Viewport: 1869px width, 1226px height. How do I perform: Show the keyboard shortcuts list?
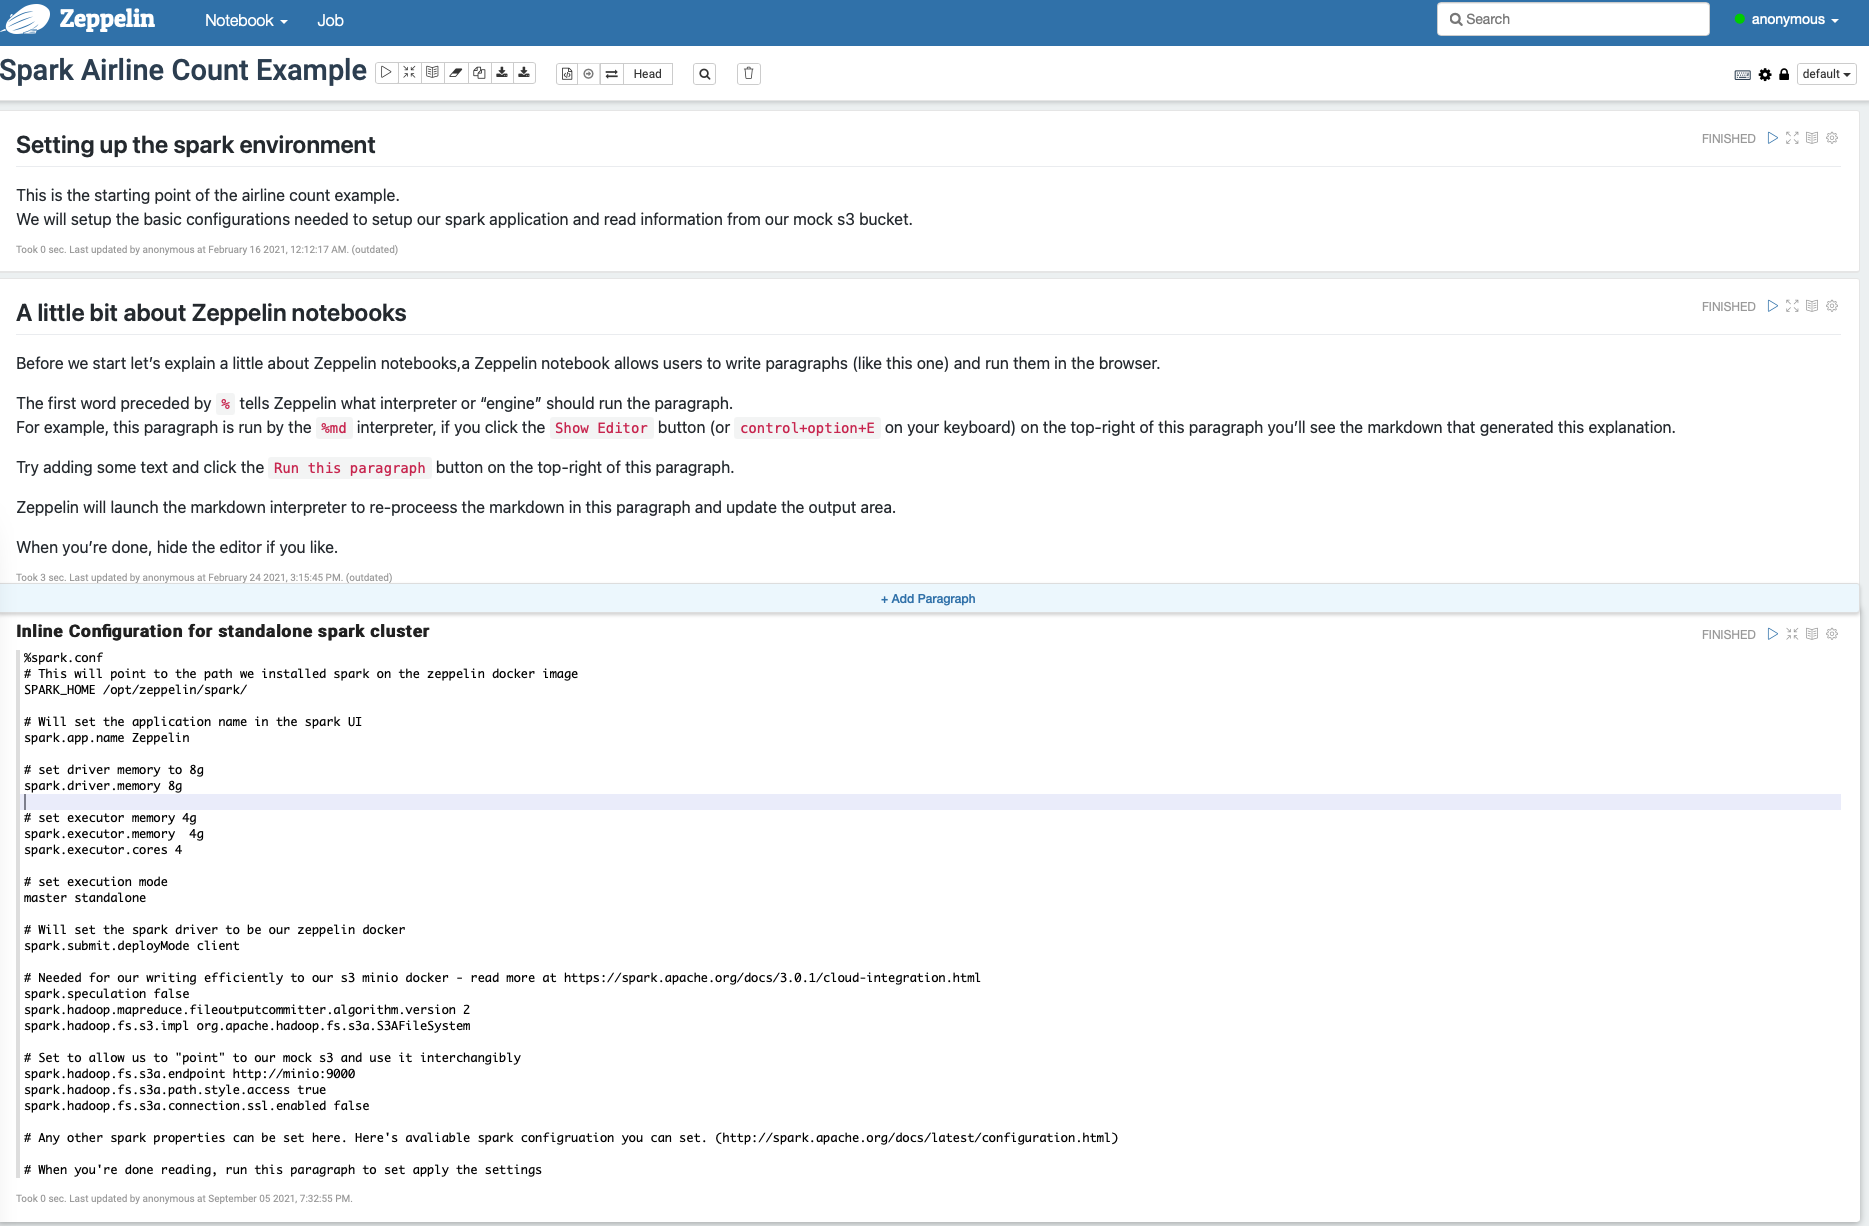click(1742, 75)
